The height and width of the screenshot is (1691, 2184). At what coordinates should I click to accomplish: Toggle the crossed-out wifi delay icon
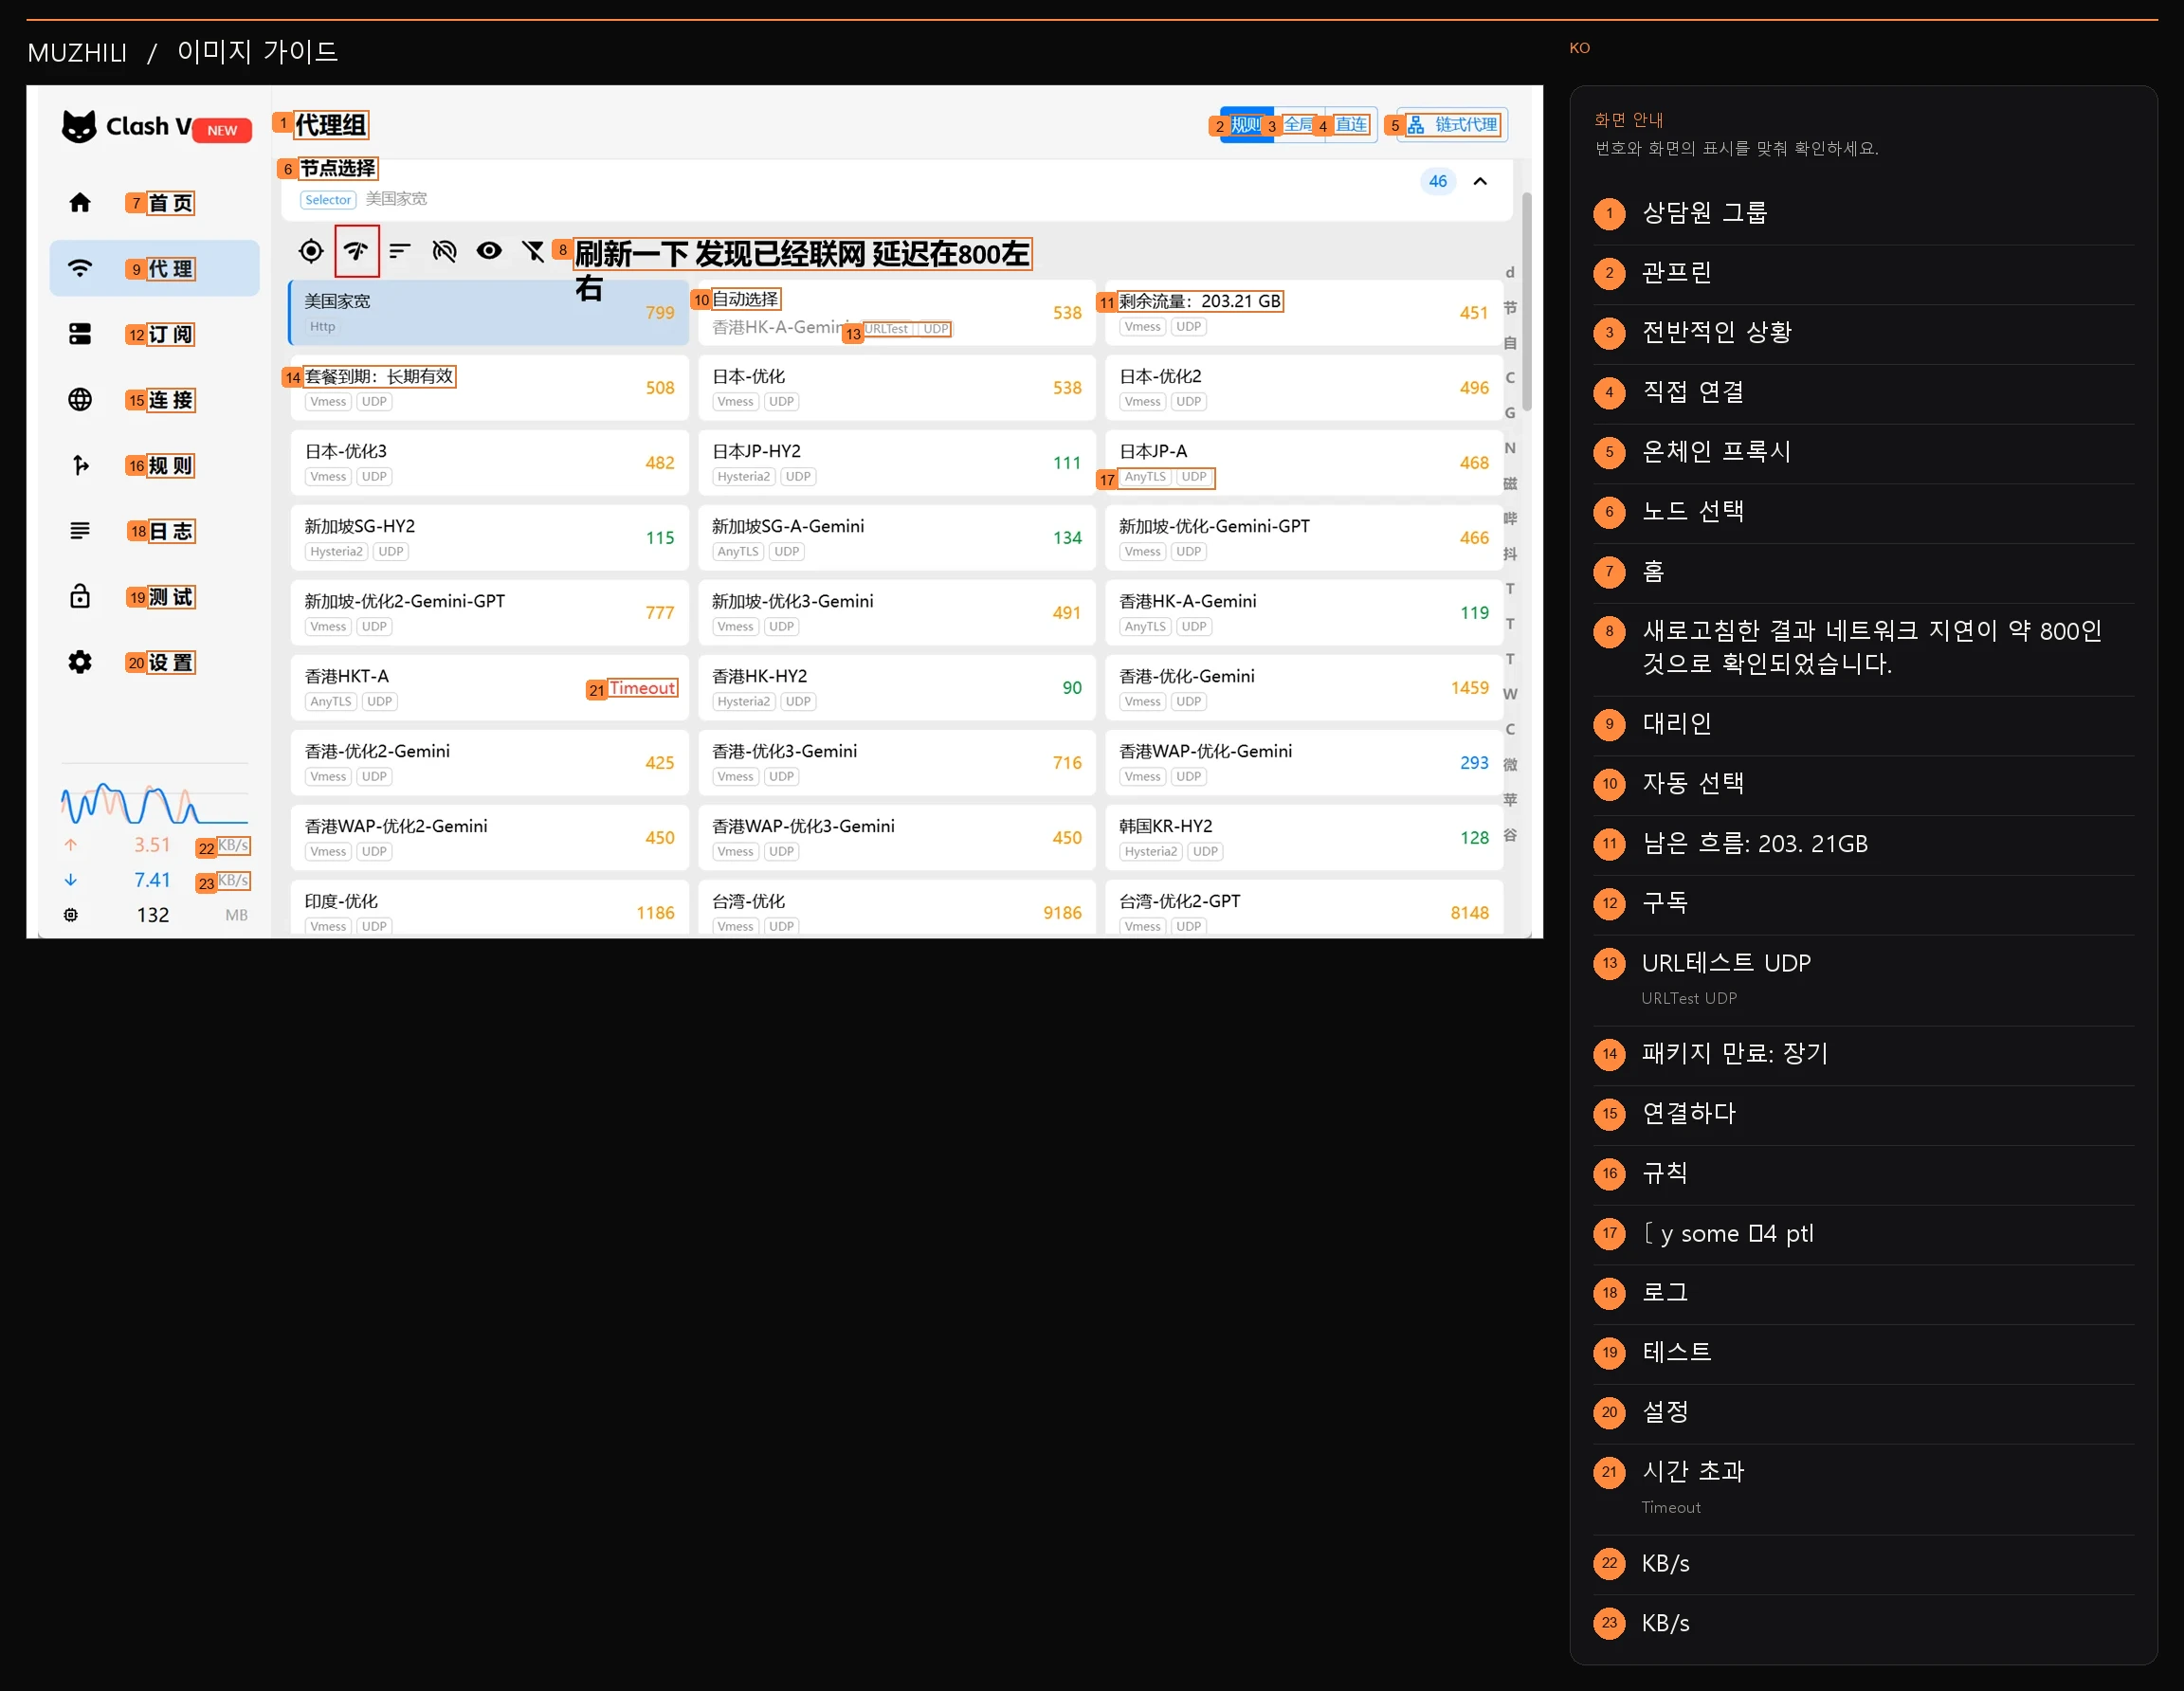tap(444, 251)
